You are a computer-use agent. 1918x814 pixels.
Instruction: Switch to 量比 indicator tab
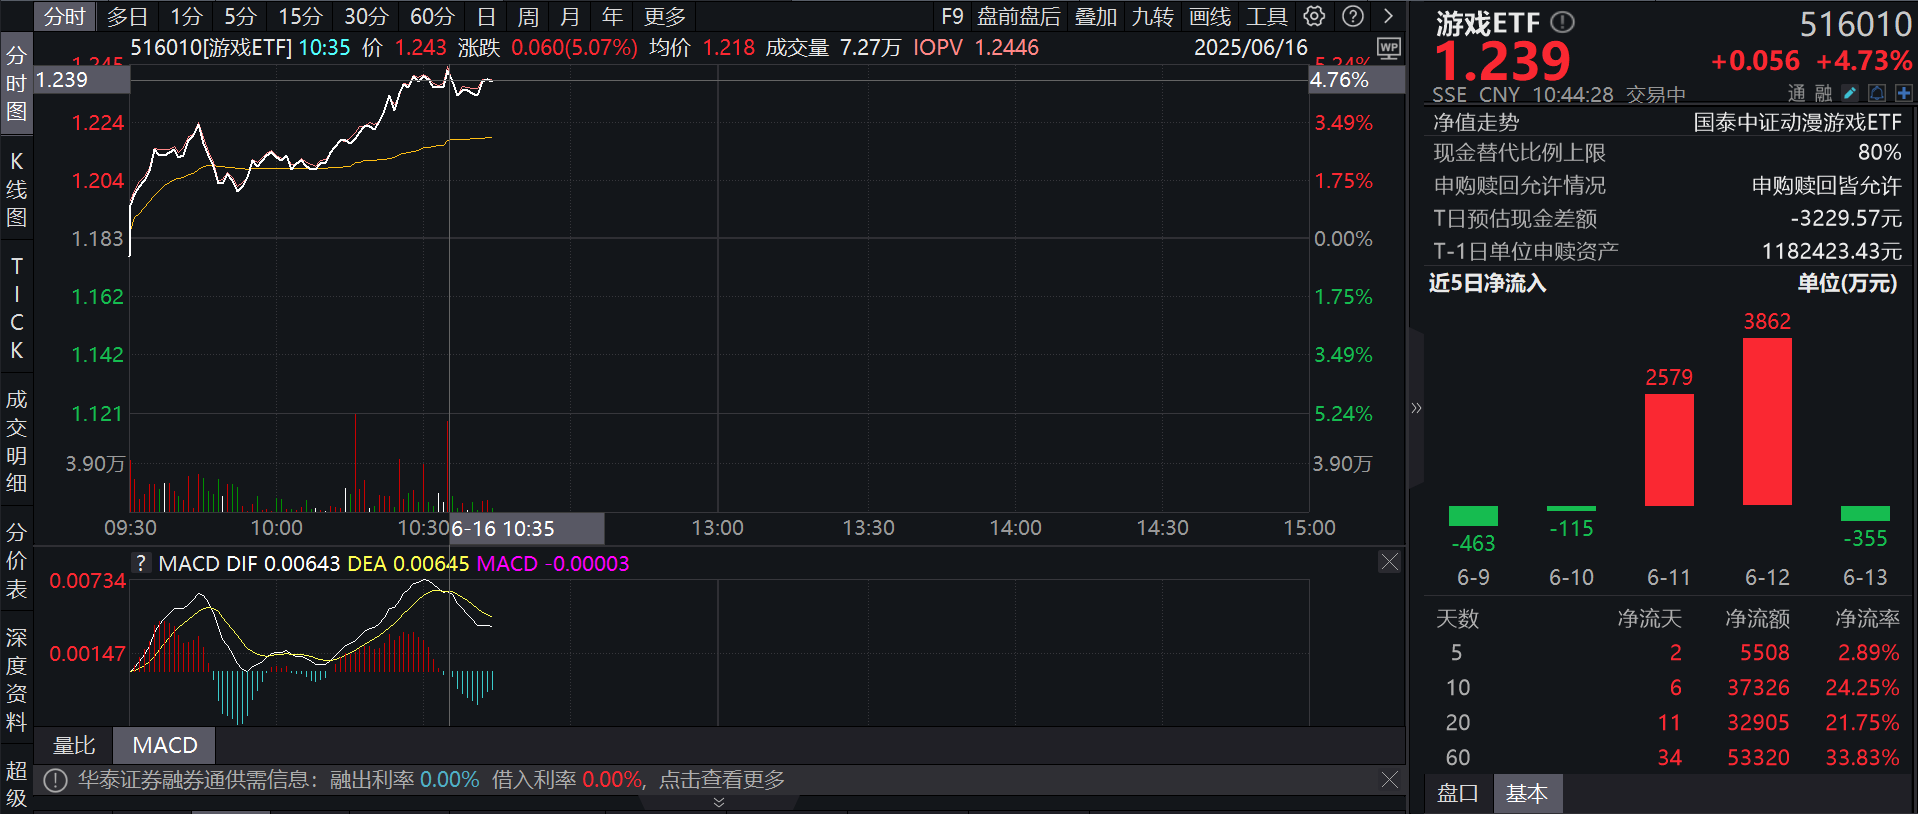(x=74, y=745)
